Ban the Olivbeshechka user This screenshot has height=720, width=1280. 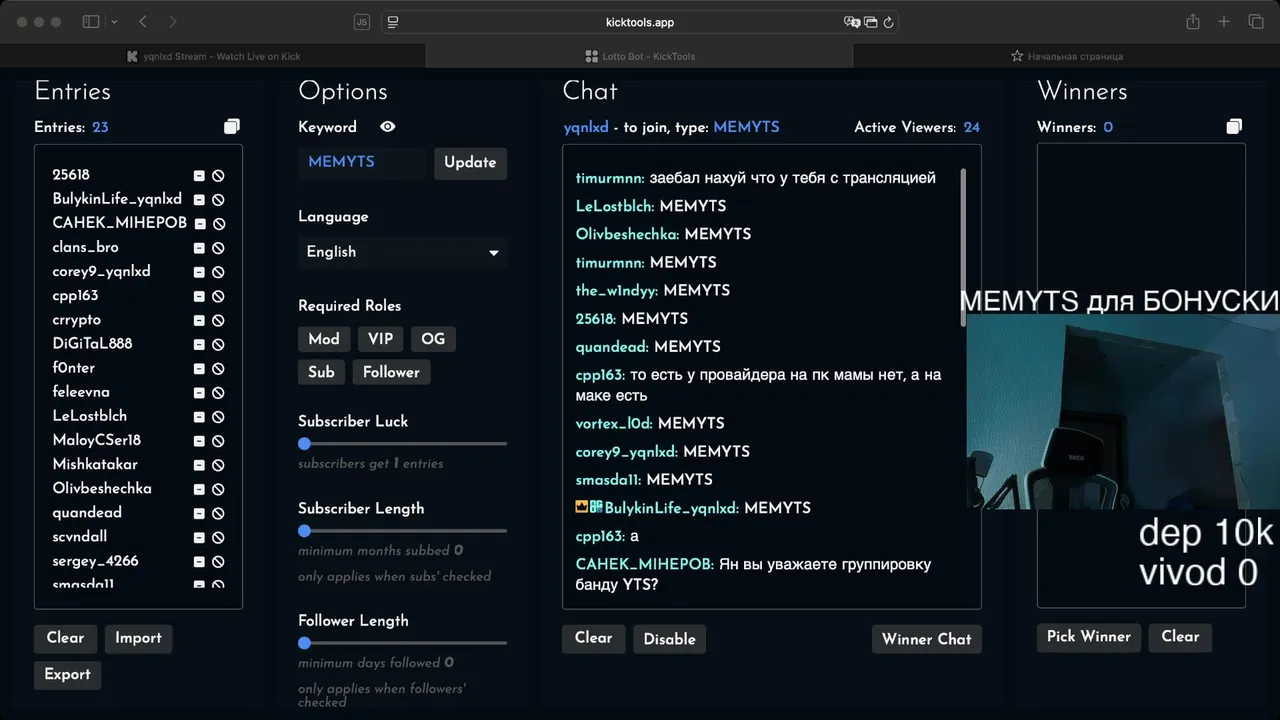[x=218, y=489]
